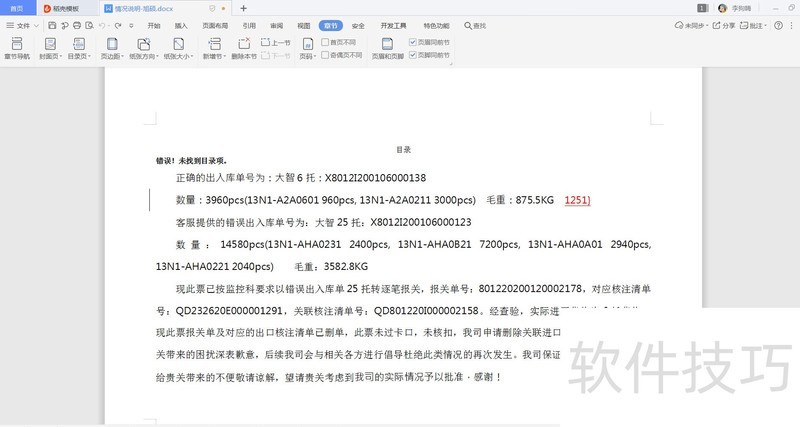Open the 首页 home tab

(17, 8)
